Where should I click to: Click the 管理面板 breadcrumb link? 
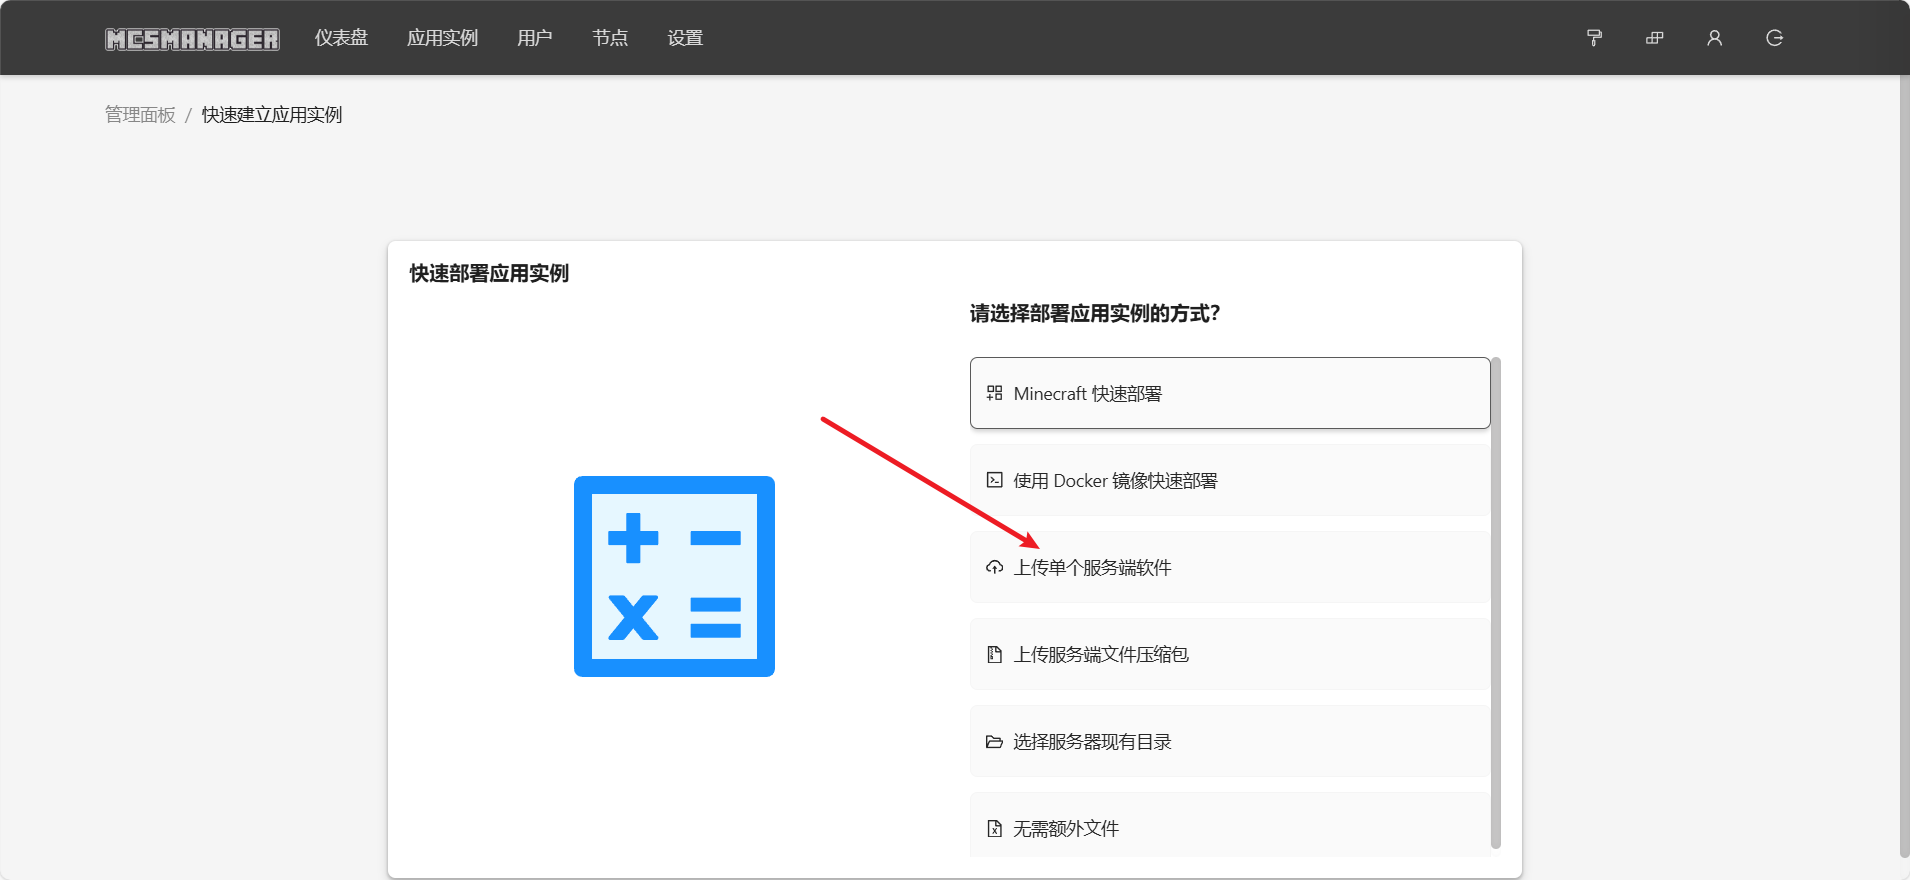point(140,115)
